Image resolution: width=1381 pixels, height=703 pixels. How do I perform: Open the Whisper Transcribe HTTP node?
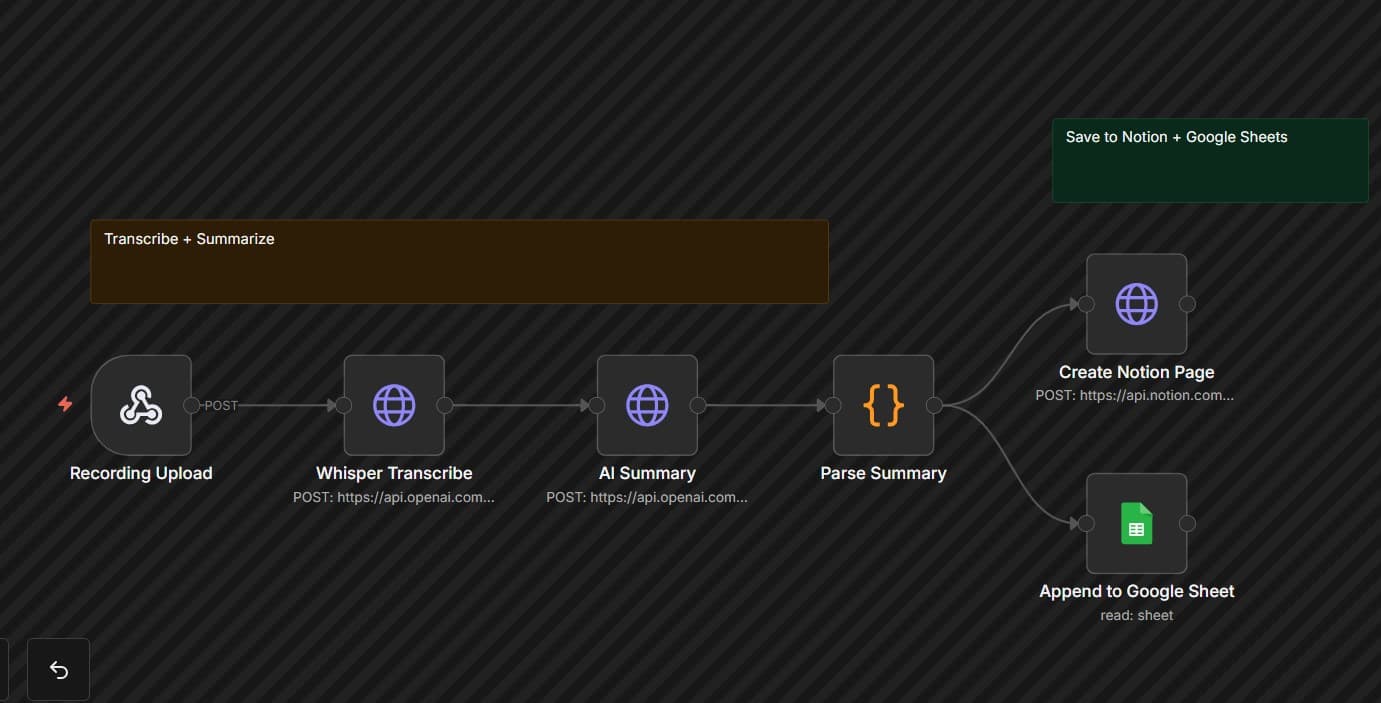coord(394,405)
